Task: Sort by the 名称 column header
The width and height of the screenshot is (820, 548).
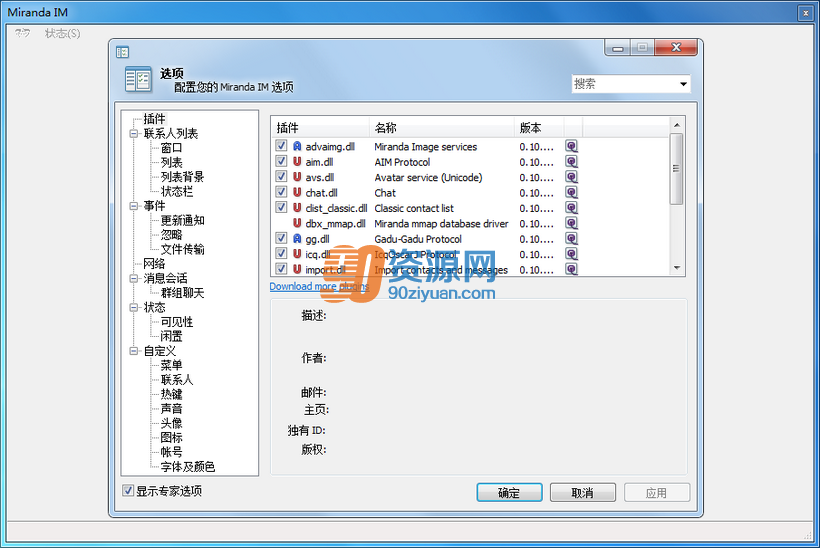Action: click(x=442, y=128)
